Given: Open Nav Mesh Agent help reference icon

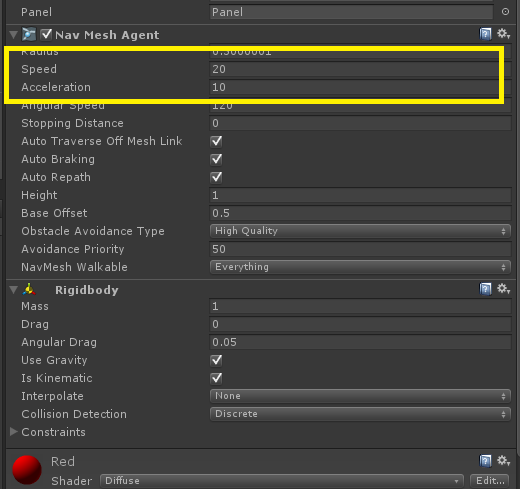Looking at the screenshot, I should 485,34.
